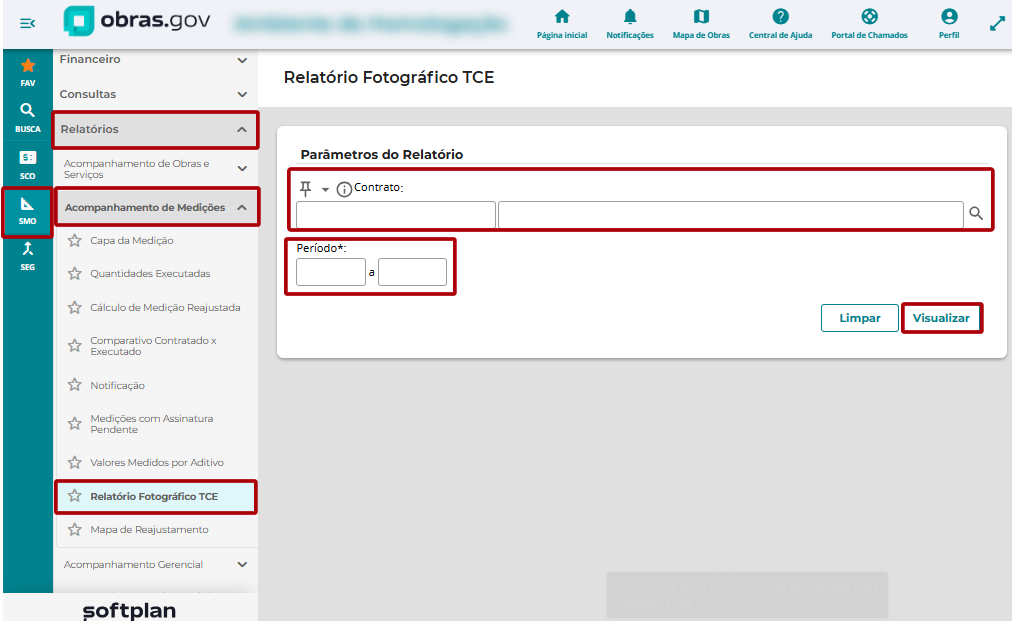1012x621 pixels.
Task: Open Mapa de Reajustamento report
Action: coord(149,530)
